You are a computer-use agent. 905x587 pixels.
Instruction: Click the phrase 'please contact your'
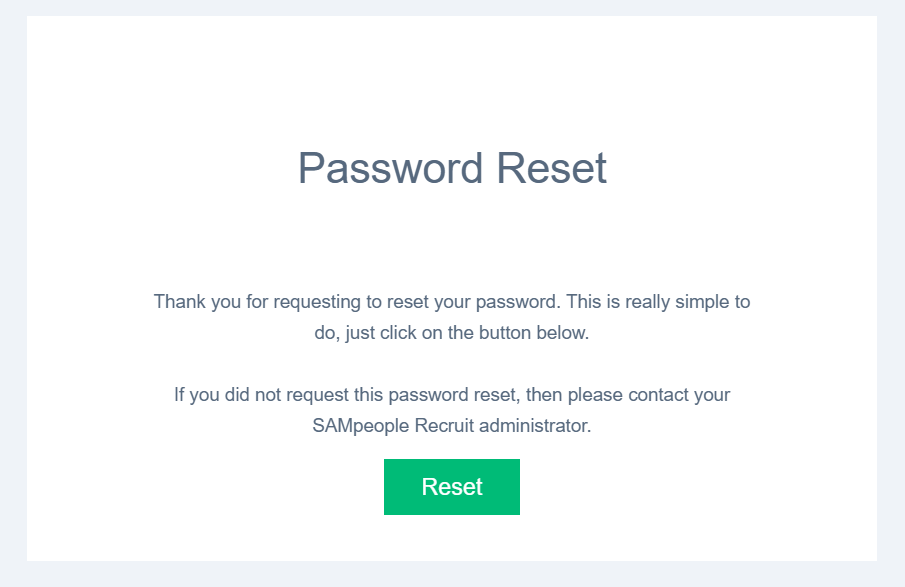point(649,395)
